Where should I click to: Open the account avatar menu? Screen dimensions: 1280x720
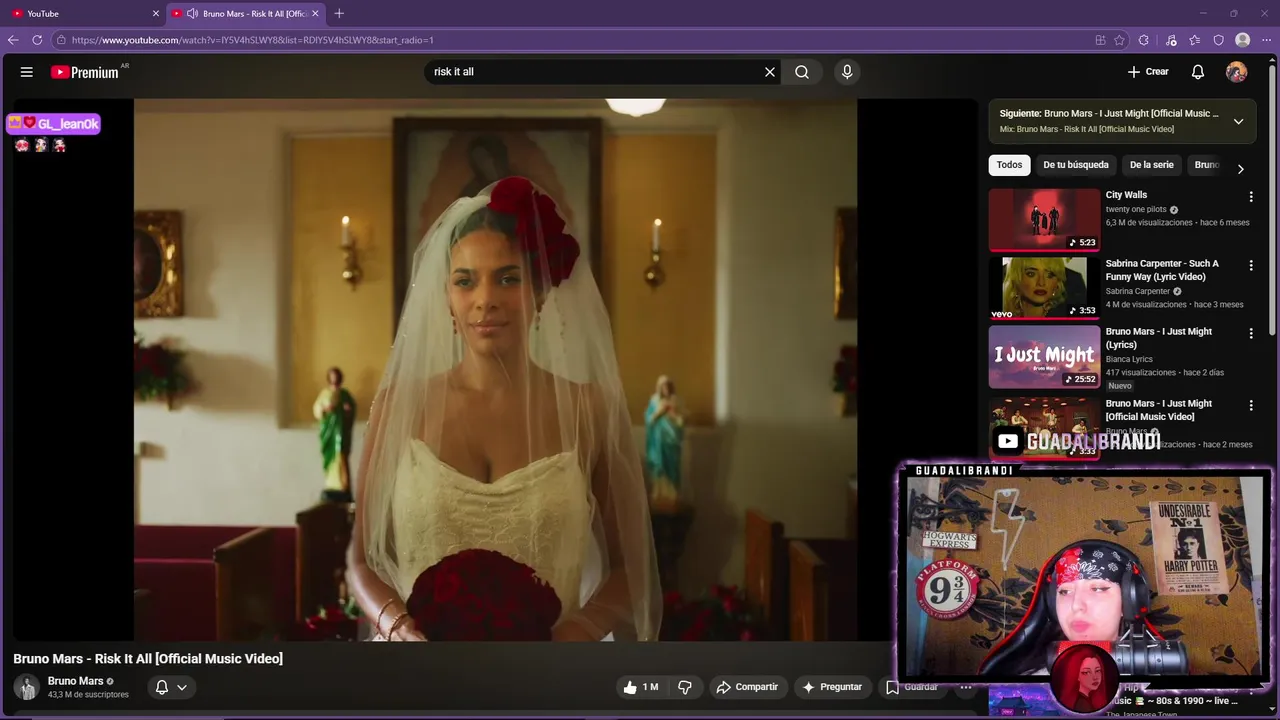point(1237,72)
